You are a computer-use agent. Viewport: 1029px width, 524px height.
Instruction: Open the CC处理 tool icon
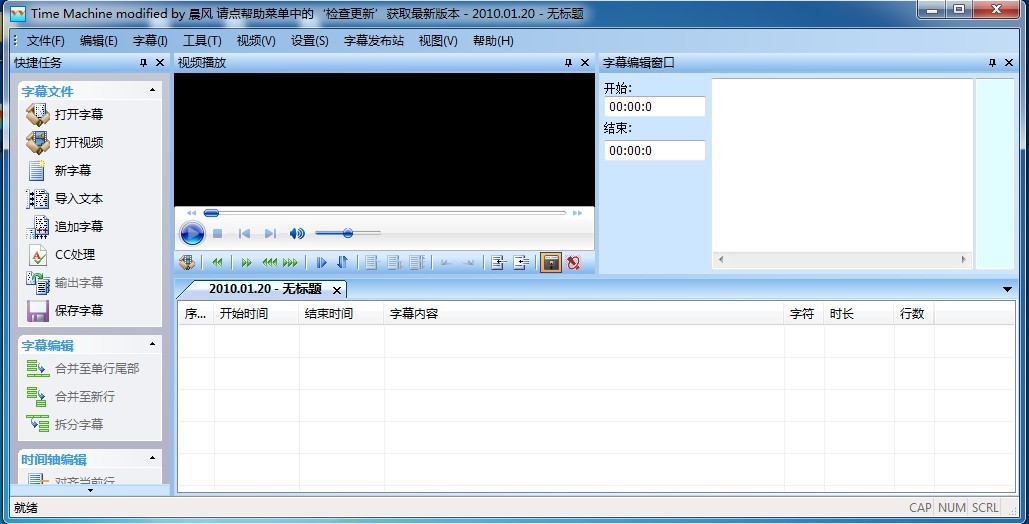coord(38,254)
